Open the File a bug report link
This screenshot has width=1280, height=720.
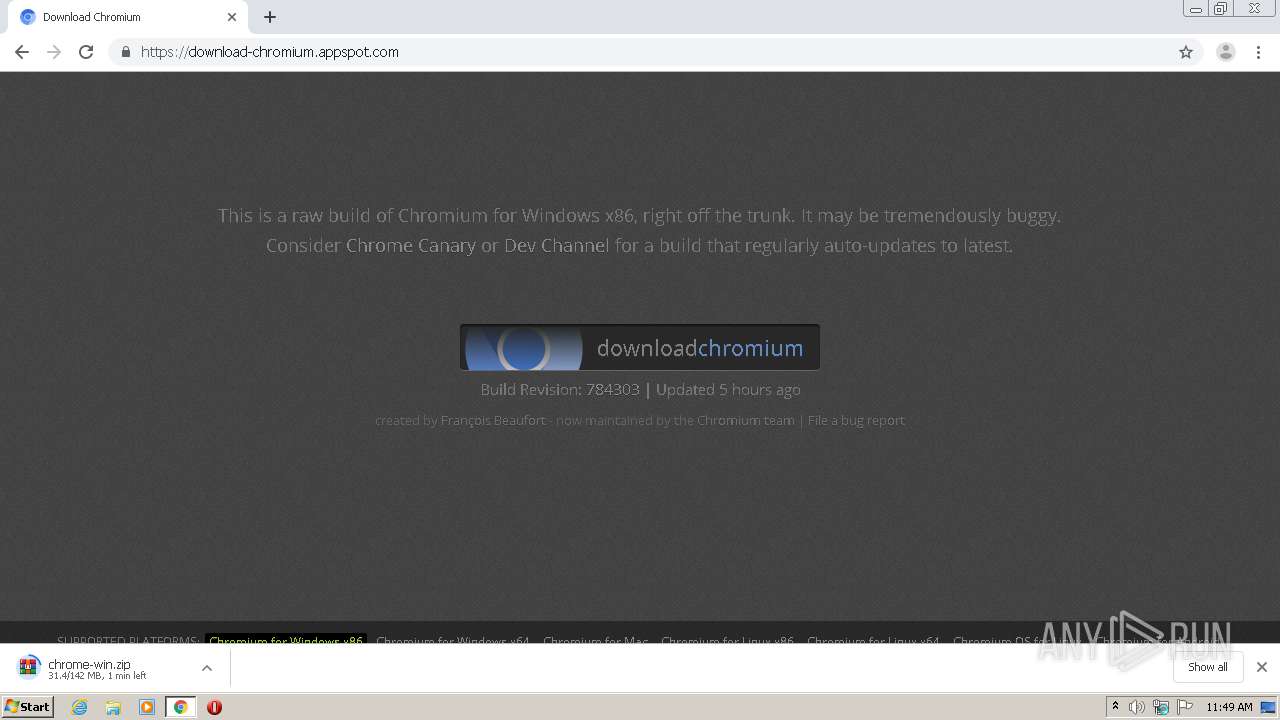(856, 420)
